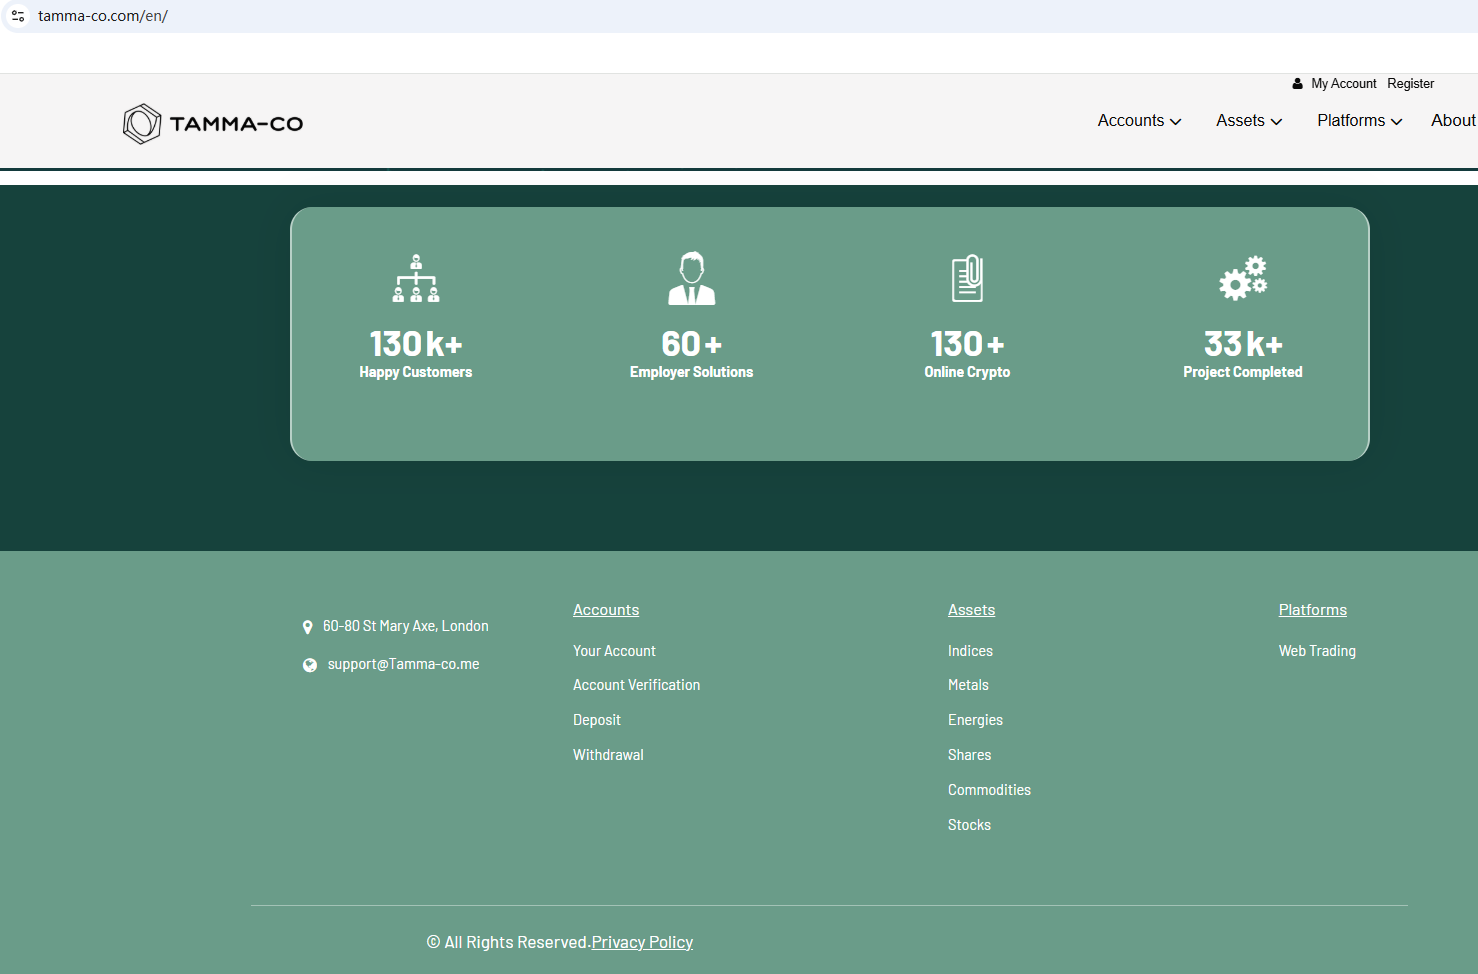Click the Project Completed gears icon

tap(1243, 278)
